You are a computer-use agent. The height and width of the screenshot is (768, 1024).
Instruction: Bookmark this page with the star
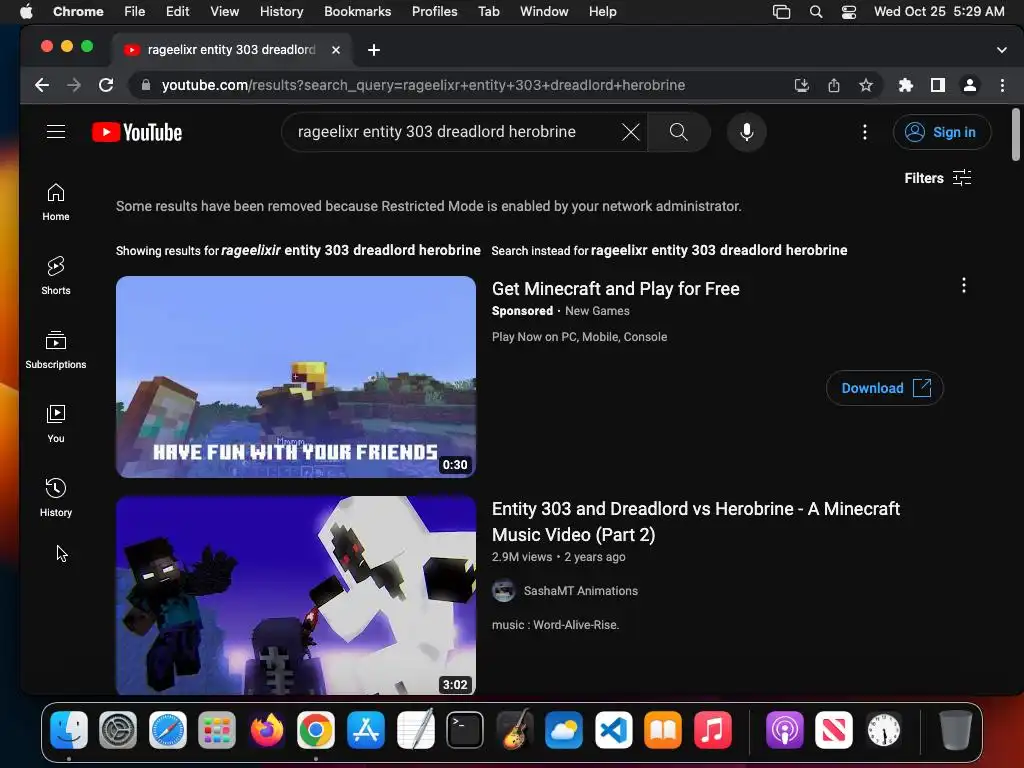865,85
